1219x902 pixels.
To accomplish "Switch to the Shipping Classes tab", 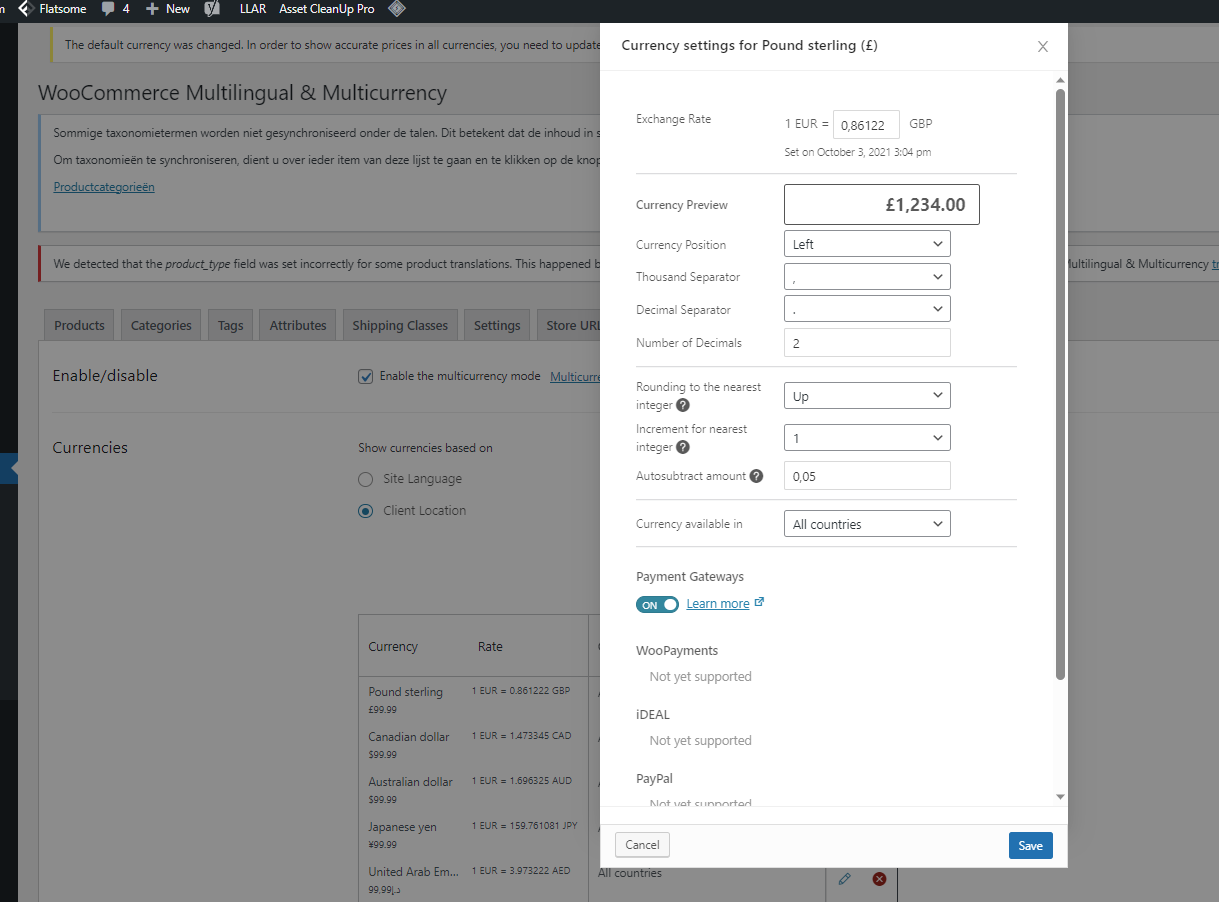I will pos(400,325).
